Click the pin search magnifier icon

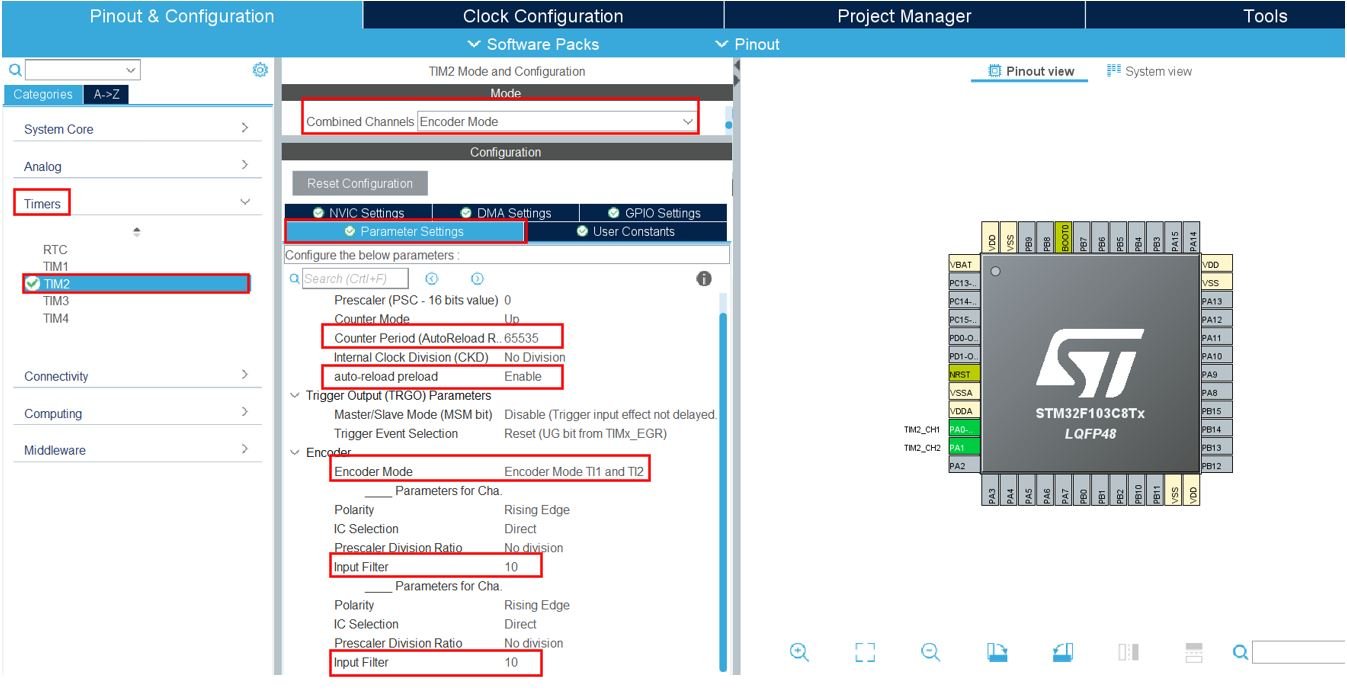point(1240,652)
